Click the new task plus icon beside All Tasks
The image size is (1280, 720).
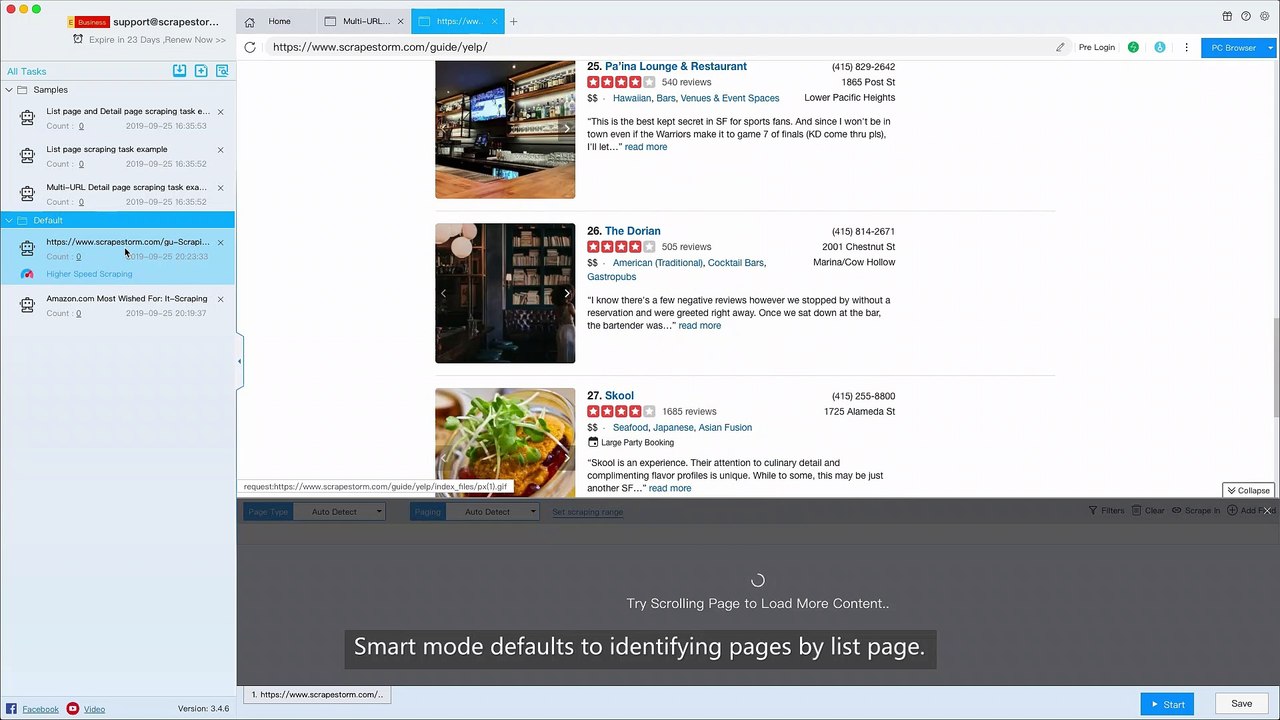[201, 71]
